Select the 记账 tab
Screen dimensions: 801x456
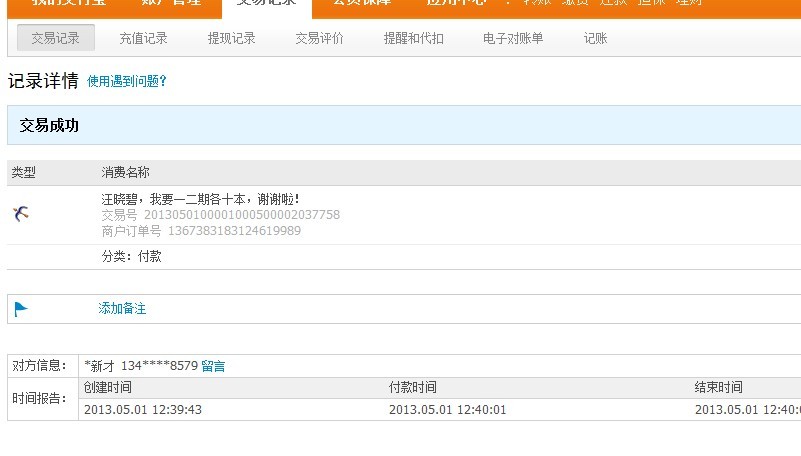tap(595, 38)
